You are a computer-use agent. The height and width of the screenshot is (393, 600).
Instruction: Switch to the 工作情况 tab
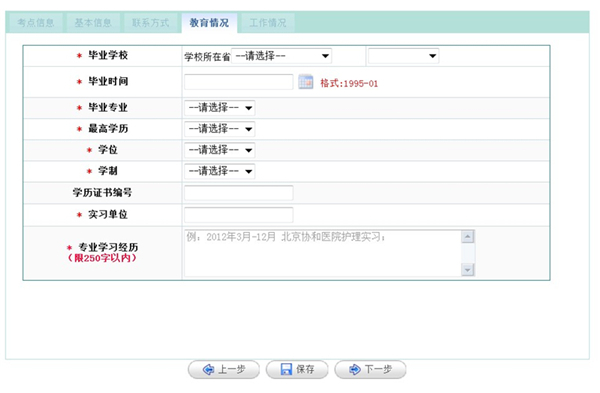click(x=268, y=23)
